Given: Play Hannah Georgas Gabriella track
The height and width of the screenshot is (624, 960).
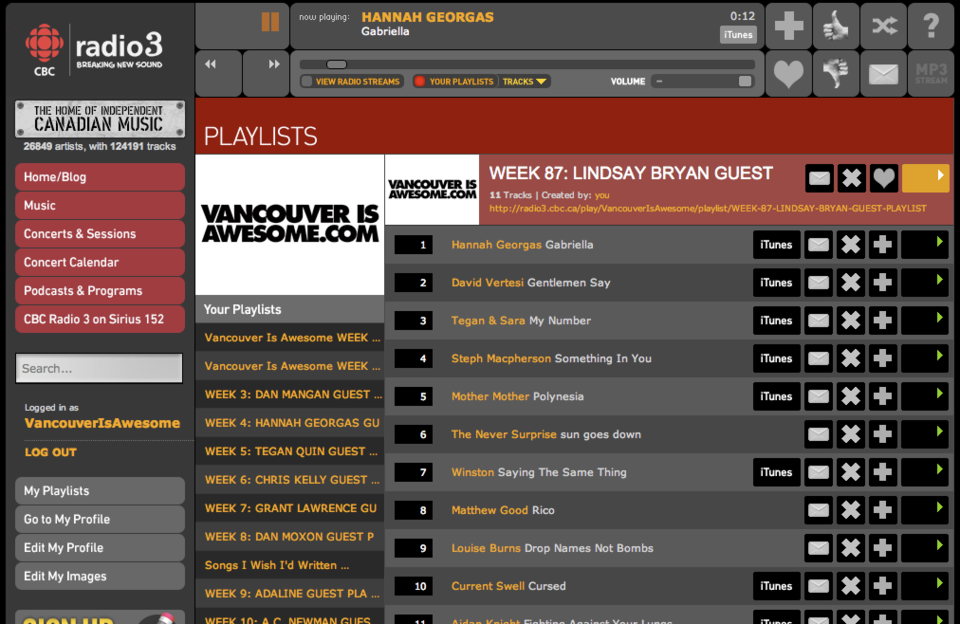Looking at the screenshot, I should 924,245.
